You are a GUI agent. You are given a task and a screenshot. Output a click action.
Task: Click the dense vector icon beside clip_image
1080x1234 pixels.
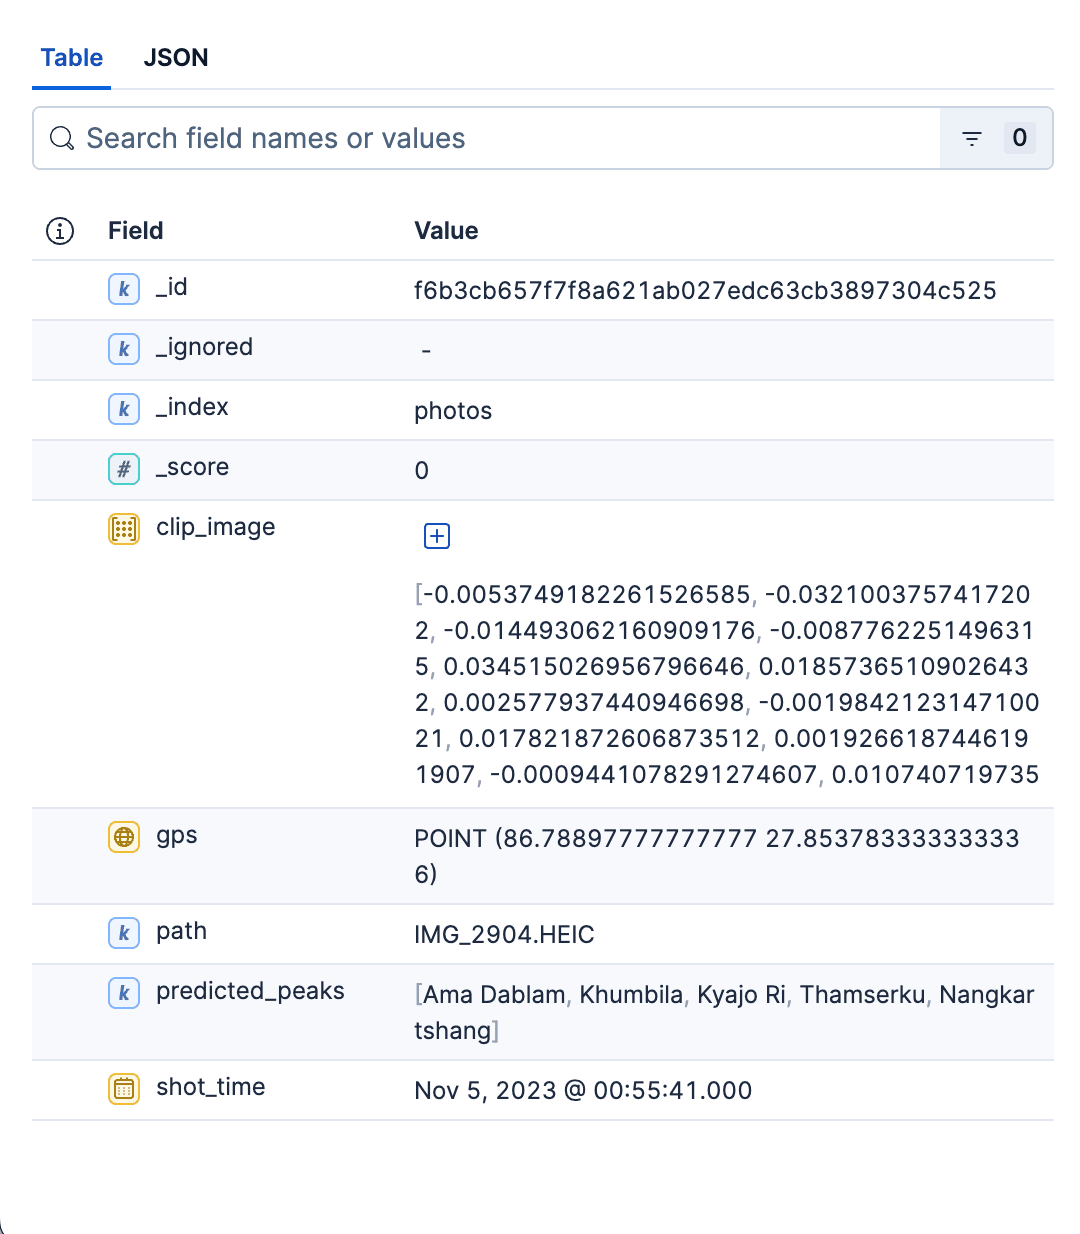point(123,529)
